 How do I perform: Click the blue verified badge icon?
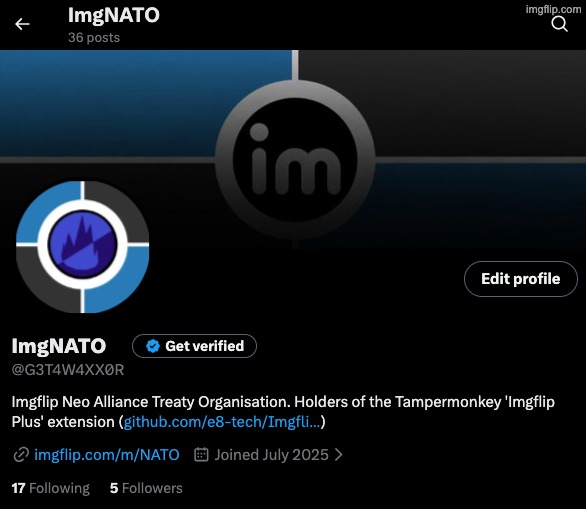click(153, 346)
